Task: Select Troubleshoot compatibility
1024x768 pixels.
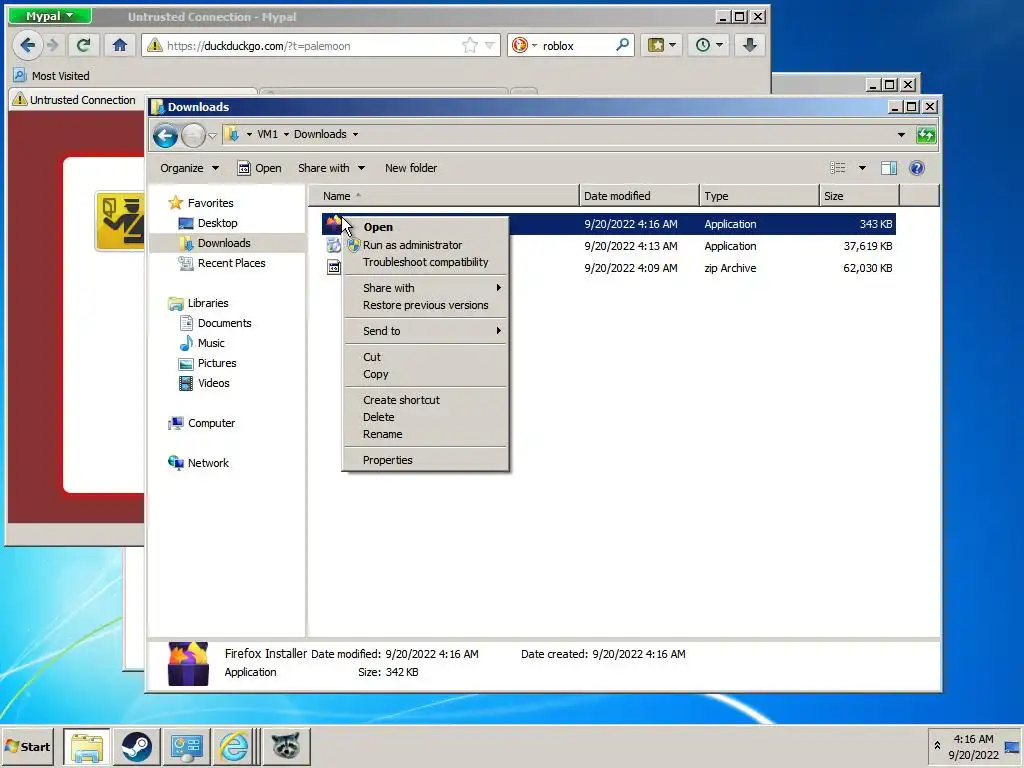Action: pyautogui.click(x=425, y=262)
